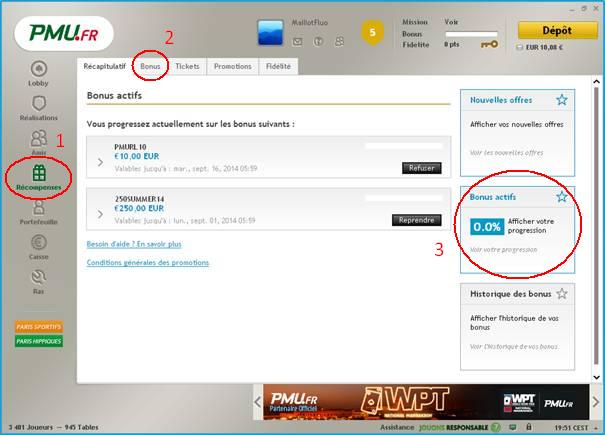Click the Paris Hippiques green button

click(39, 341)
